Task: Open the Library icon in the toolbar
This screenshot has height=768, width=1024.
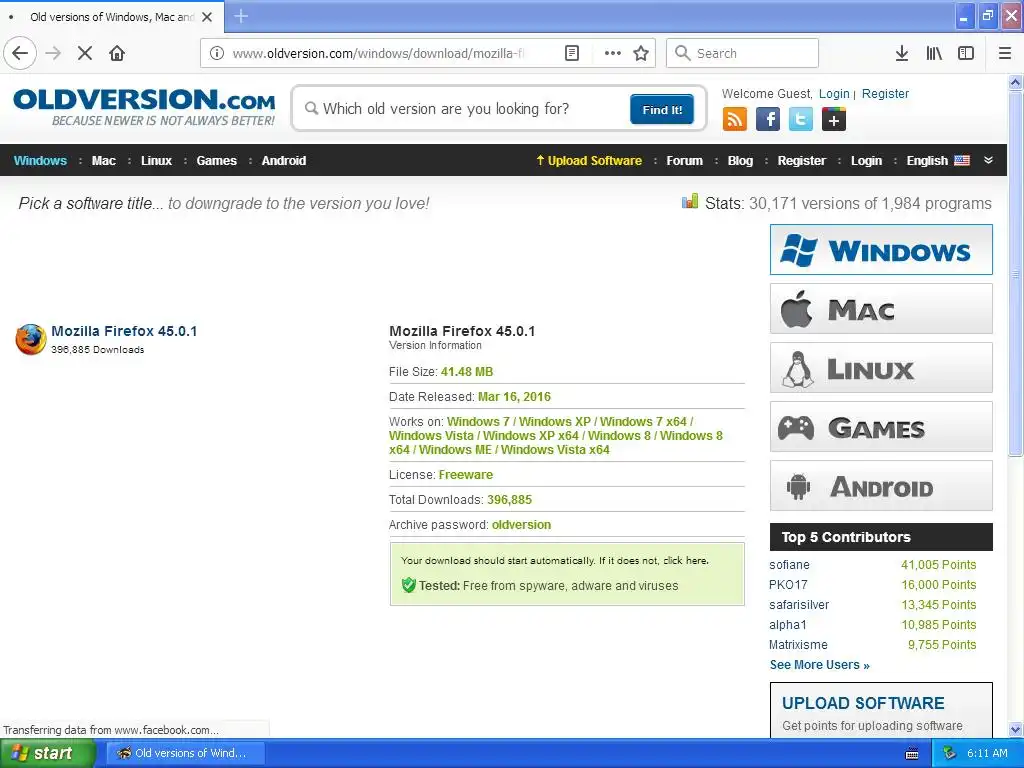Action: (934, 53)
